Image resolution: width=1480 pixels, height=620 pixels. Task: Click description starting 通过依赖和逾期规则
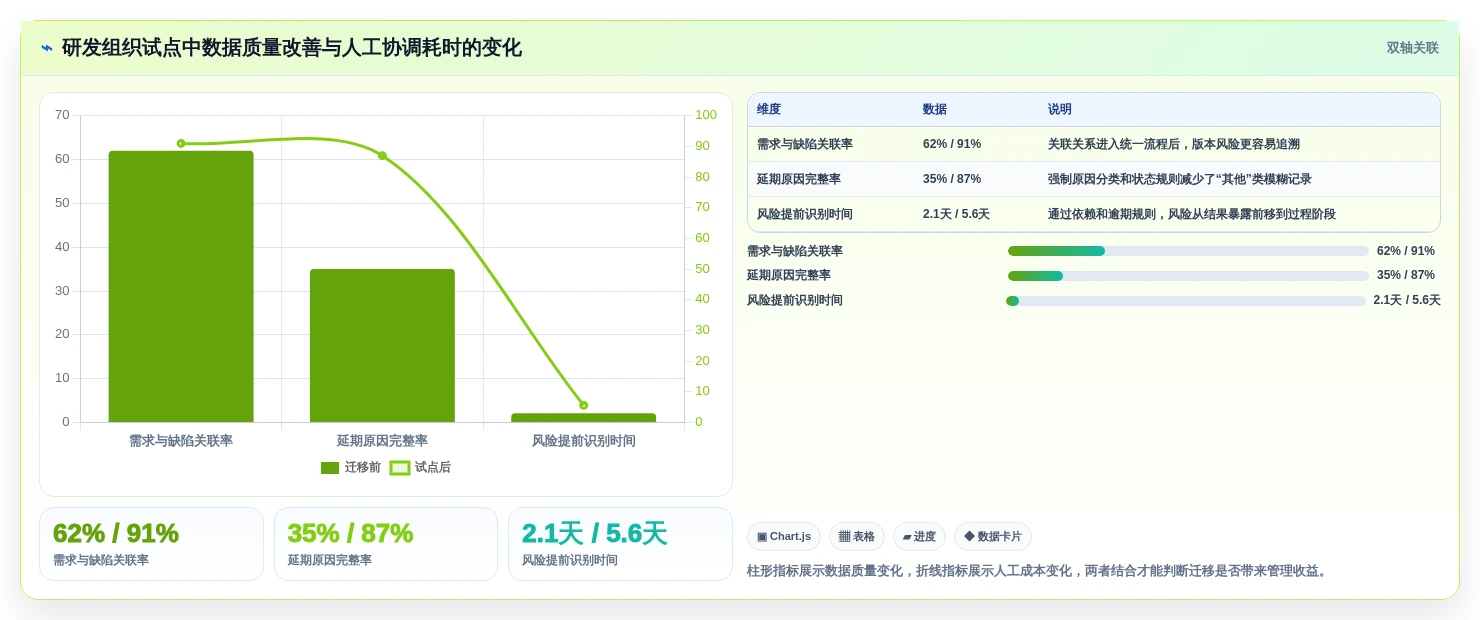tap(1192, 214)
